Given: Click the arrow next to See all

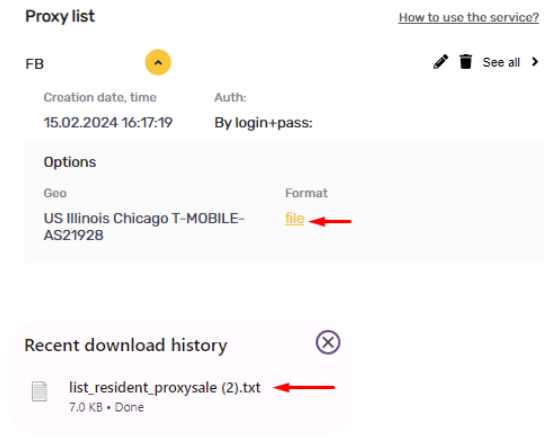Looking at the screenshot, I should click(535, 62).
